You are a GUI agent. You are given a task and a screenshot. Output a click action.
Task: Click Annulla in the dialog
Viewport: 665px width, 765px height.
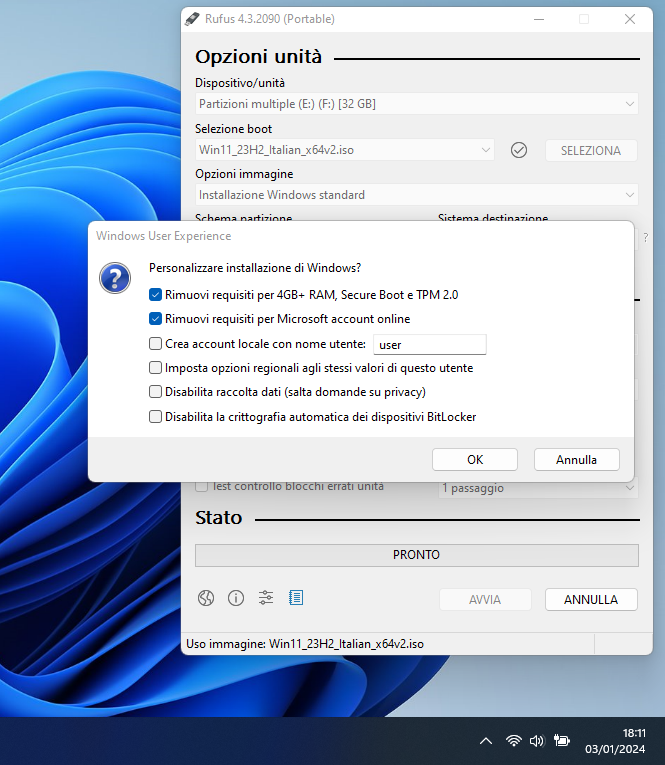[x=577, y=460]
